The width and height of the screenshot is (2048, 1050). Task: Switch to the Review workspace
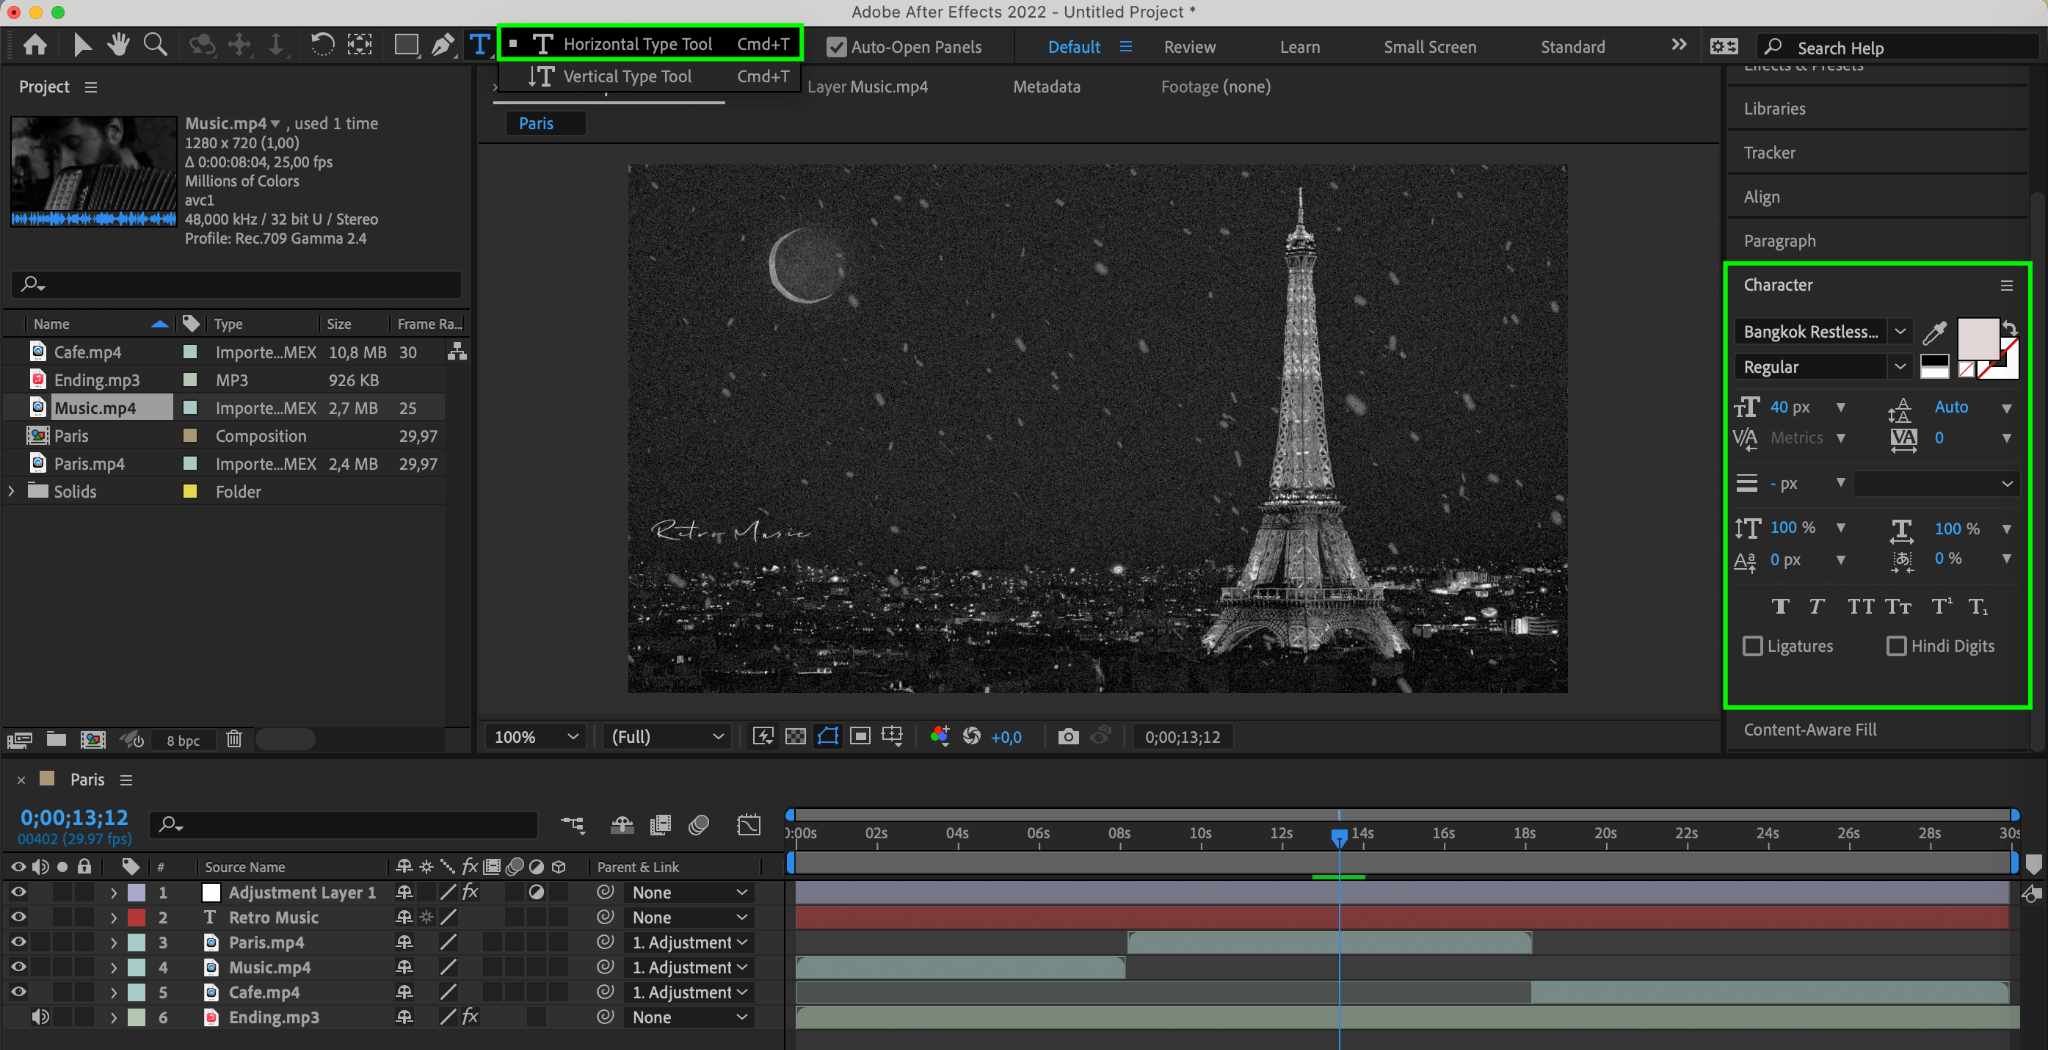point(1189,47)
